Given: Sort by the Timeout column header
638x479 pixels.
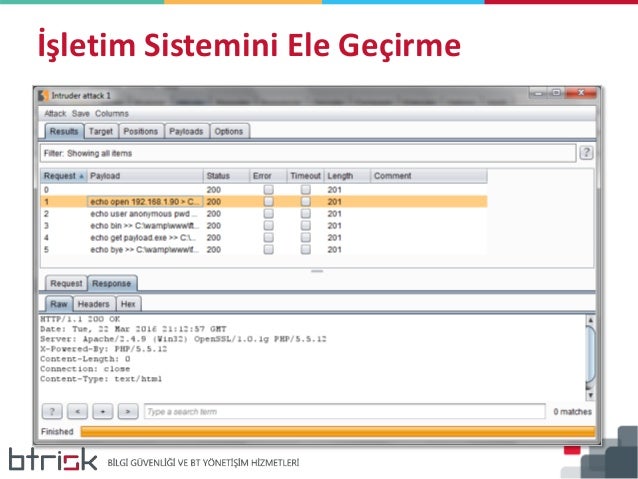Looking at the screenshot, I should [x=306, y=176].
